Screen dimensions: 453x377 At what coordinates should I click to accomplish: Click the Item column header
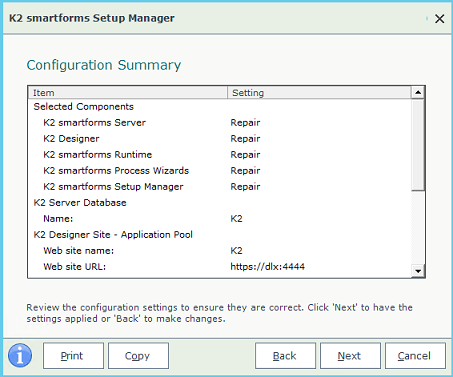(x=128, y=93)
